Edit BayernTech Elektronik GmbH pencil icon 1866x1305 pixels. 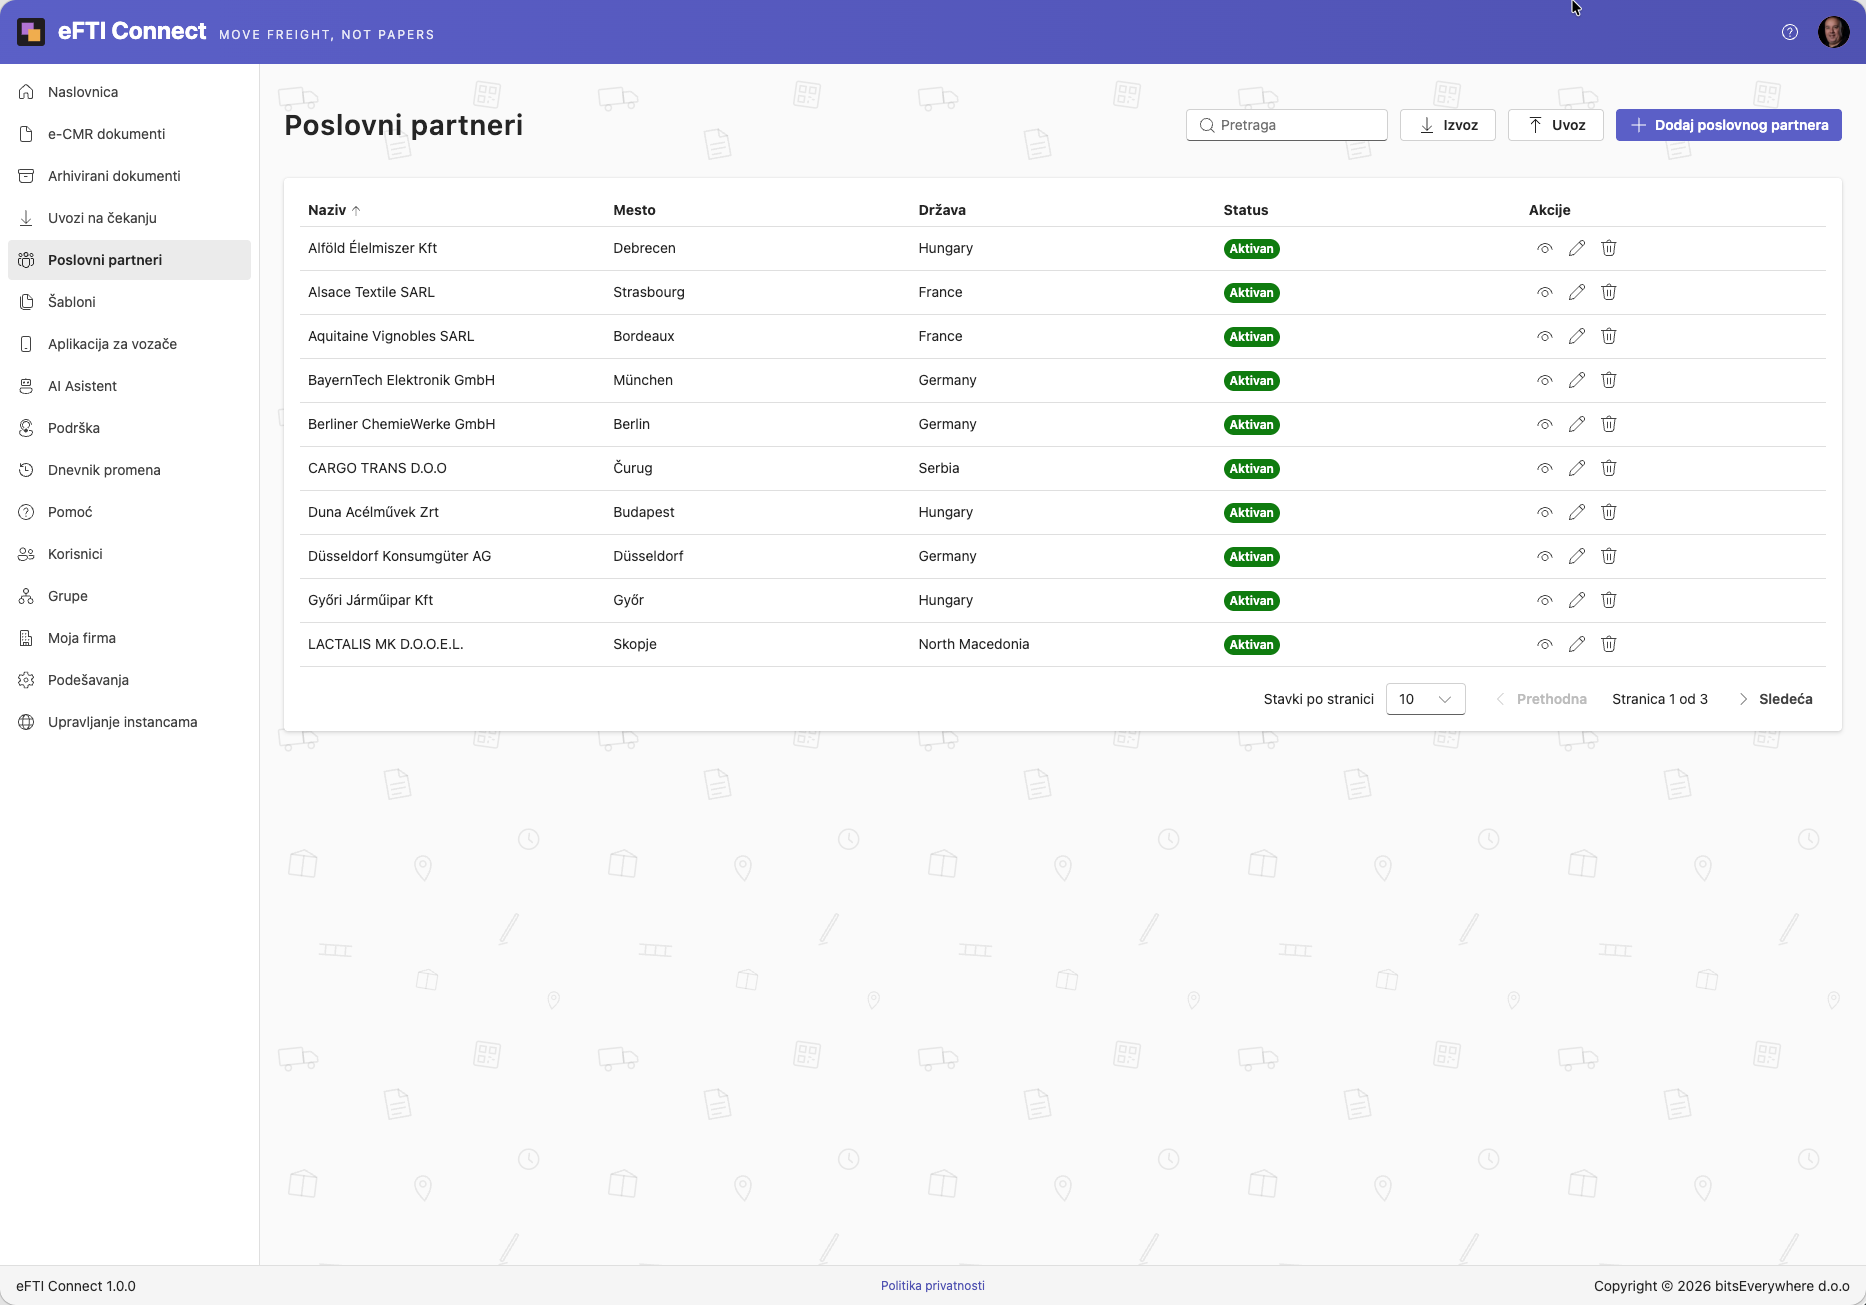[x=1577, y=380]
